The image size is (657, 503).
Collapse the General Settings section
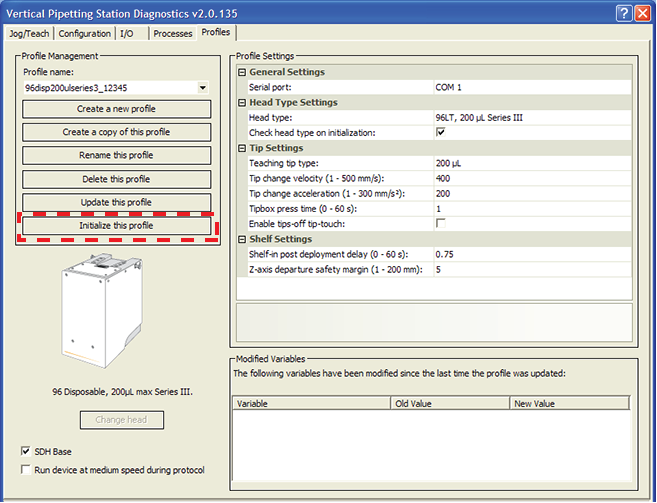242,72
